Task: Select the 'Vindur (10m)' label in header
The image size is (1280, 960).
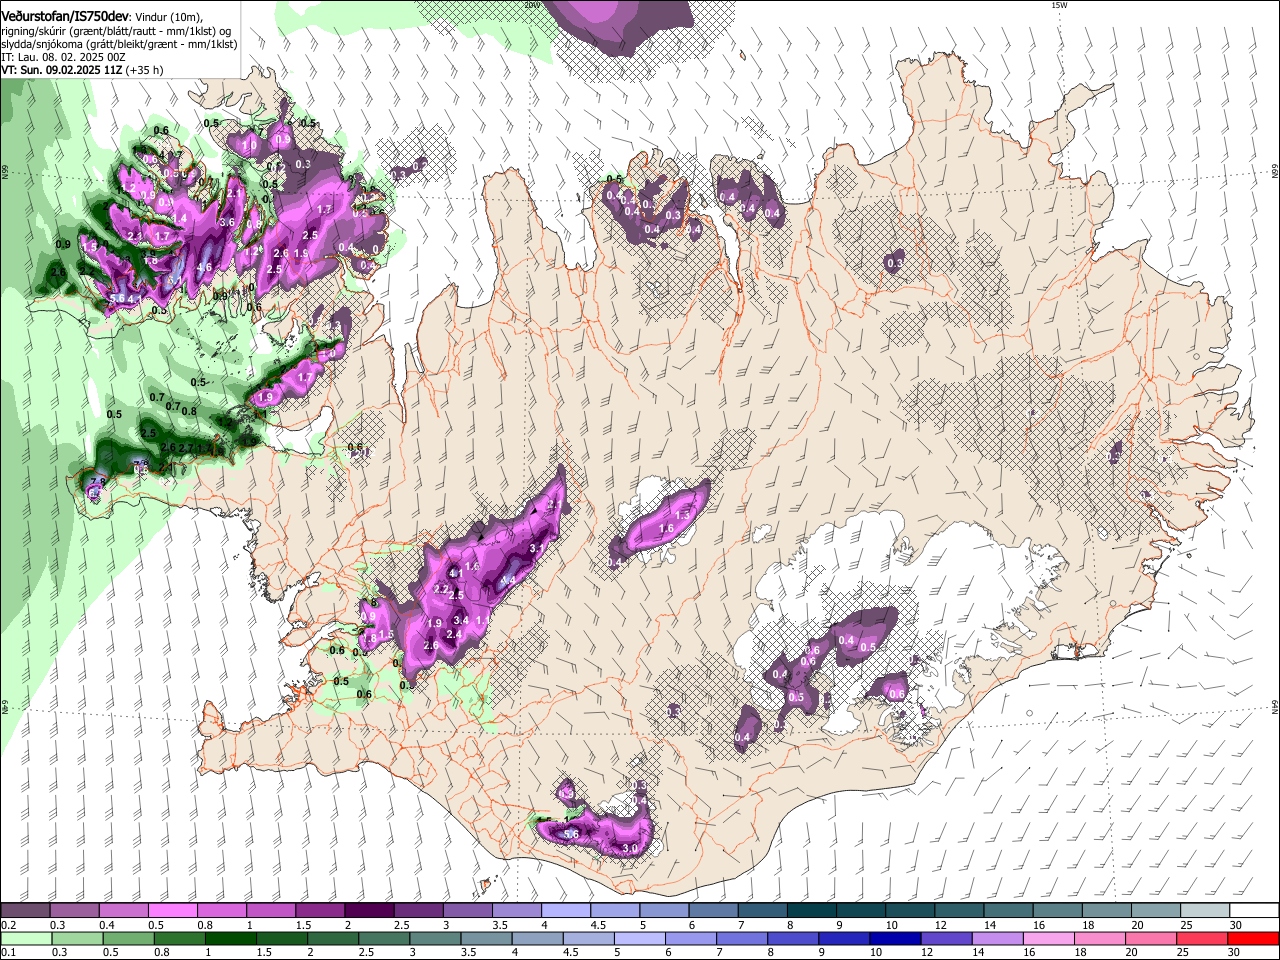Action: [x=169, y=18]
